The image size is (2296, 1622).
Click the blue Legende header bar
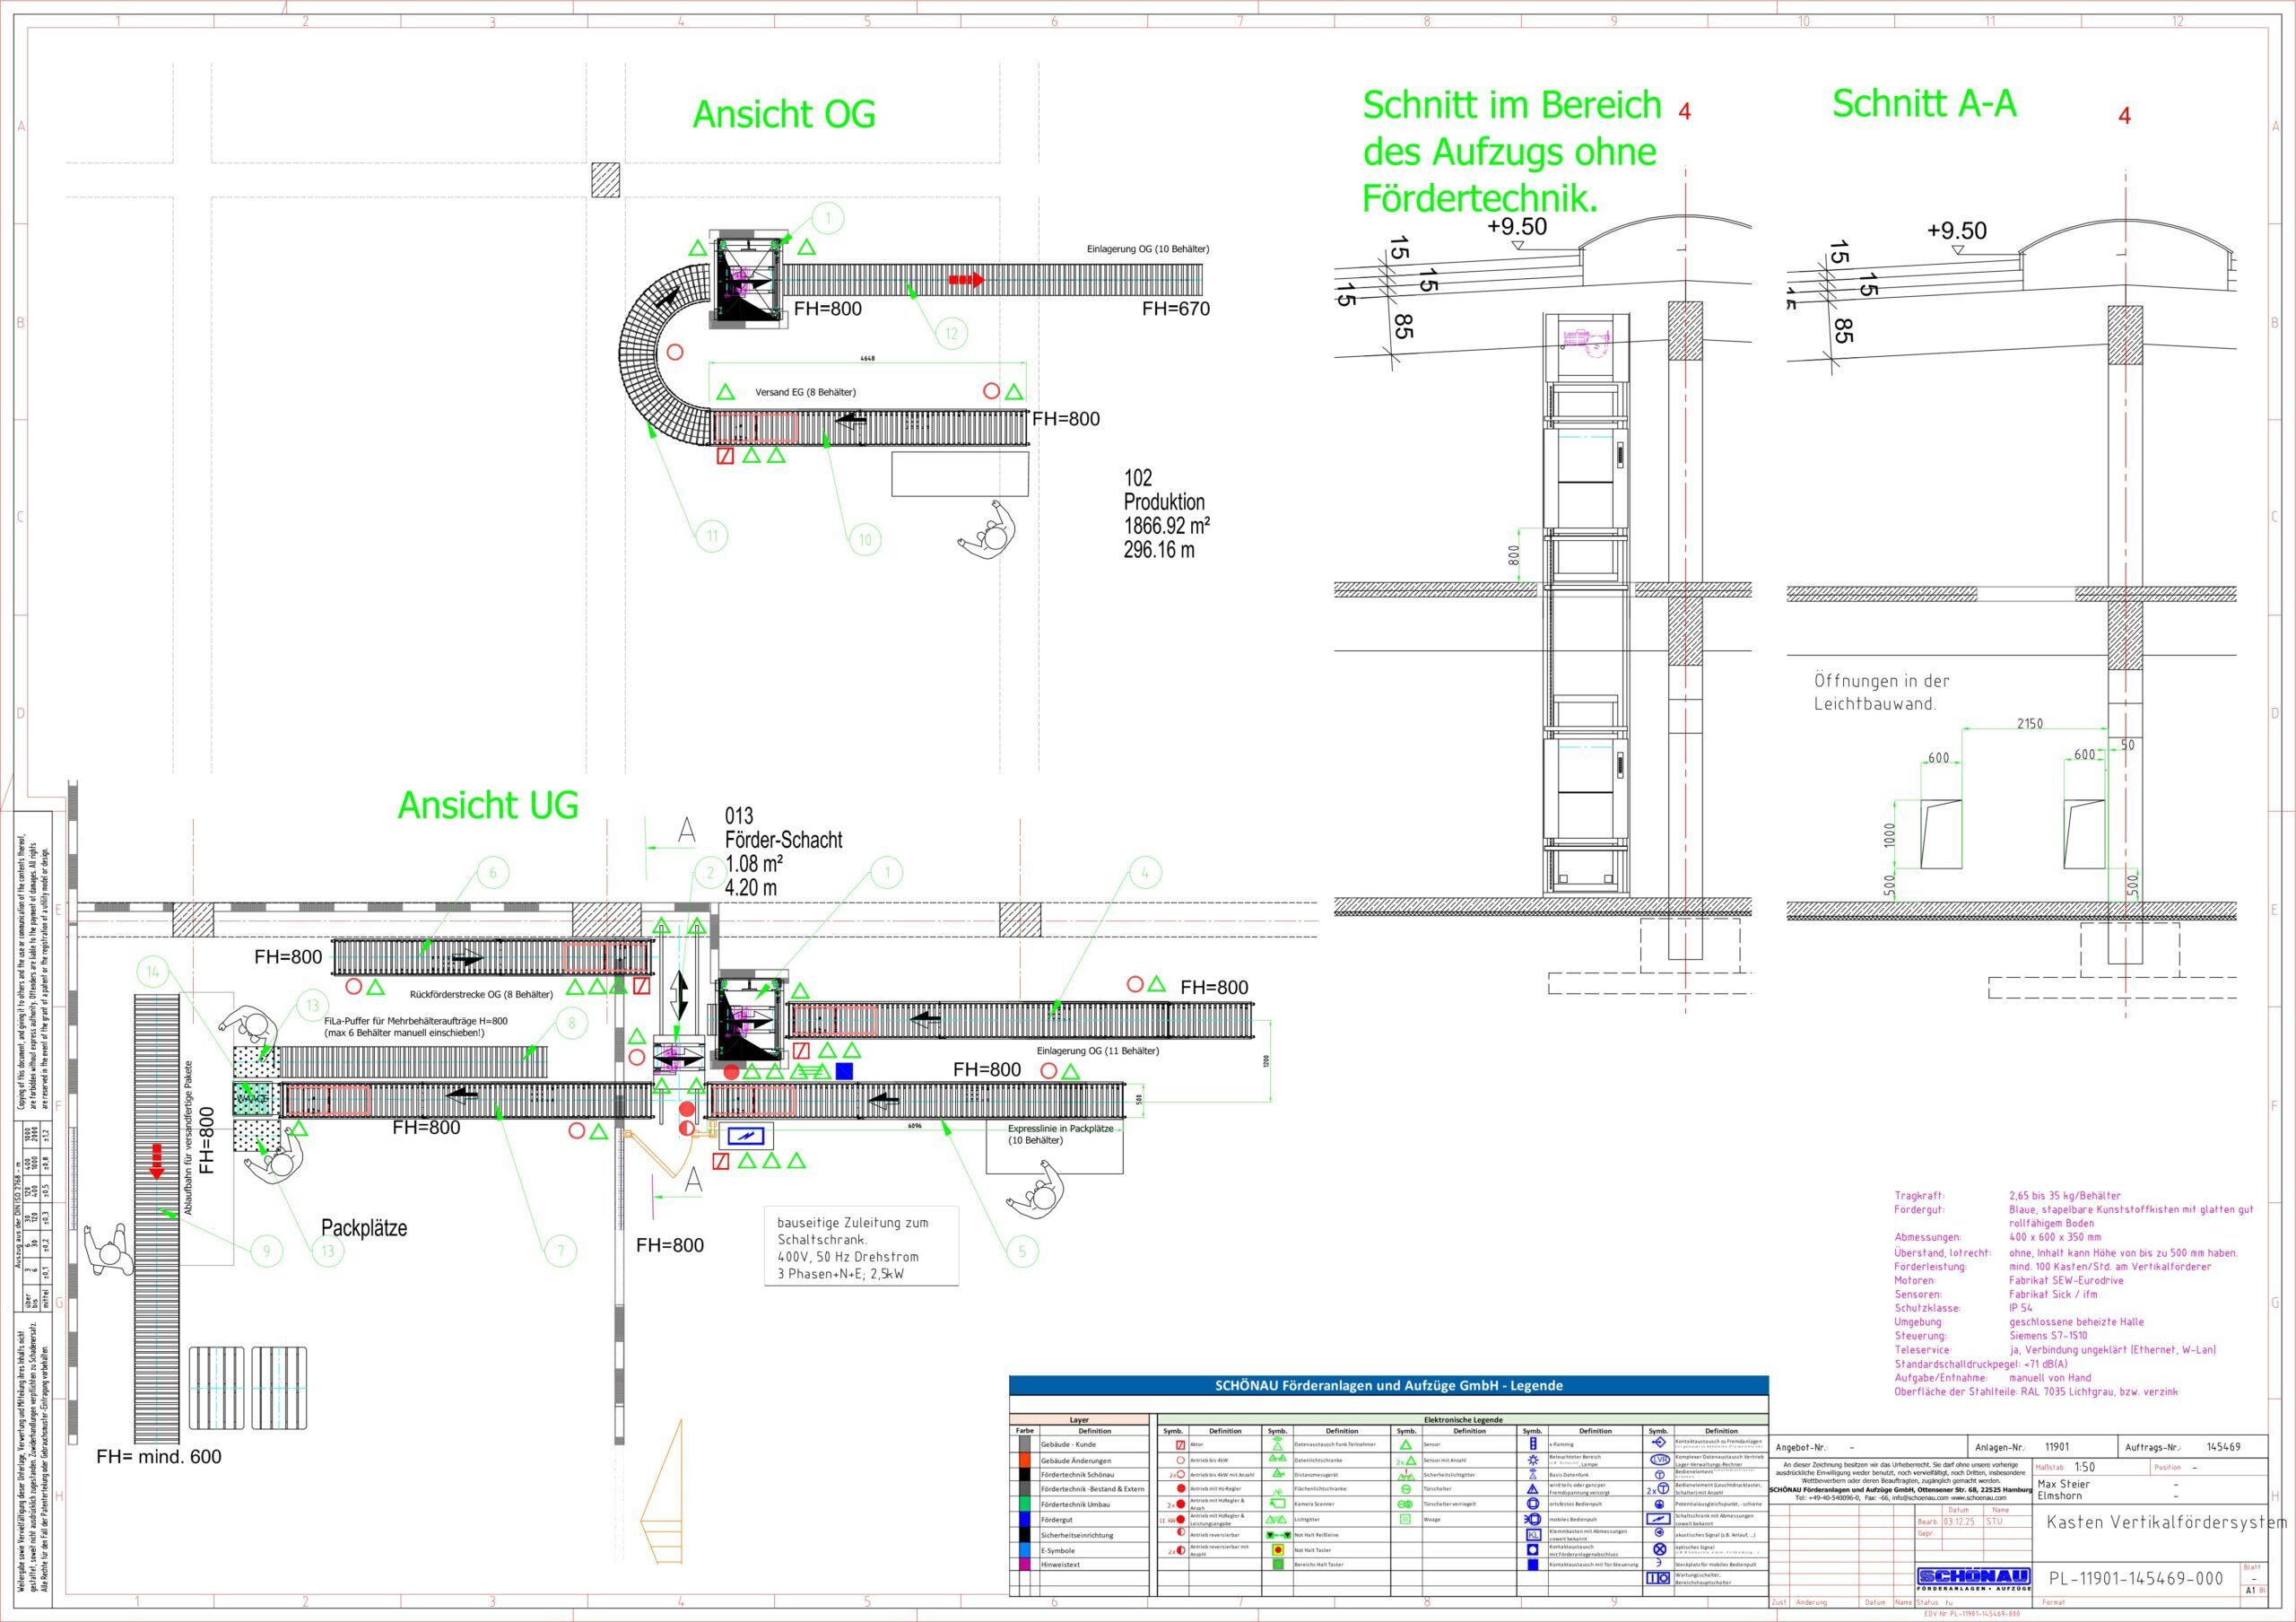pyautogui.click(x=1388, y=1386)
